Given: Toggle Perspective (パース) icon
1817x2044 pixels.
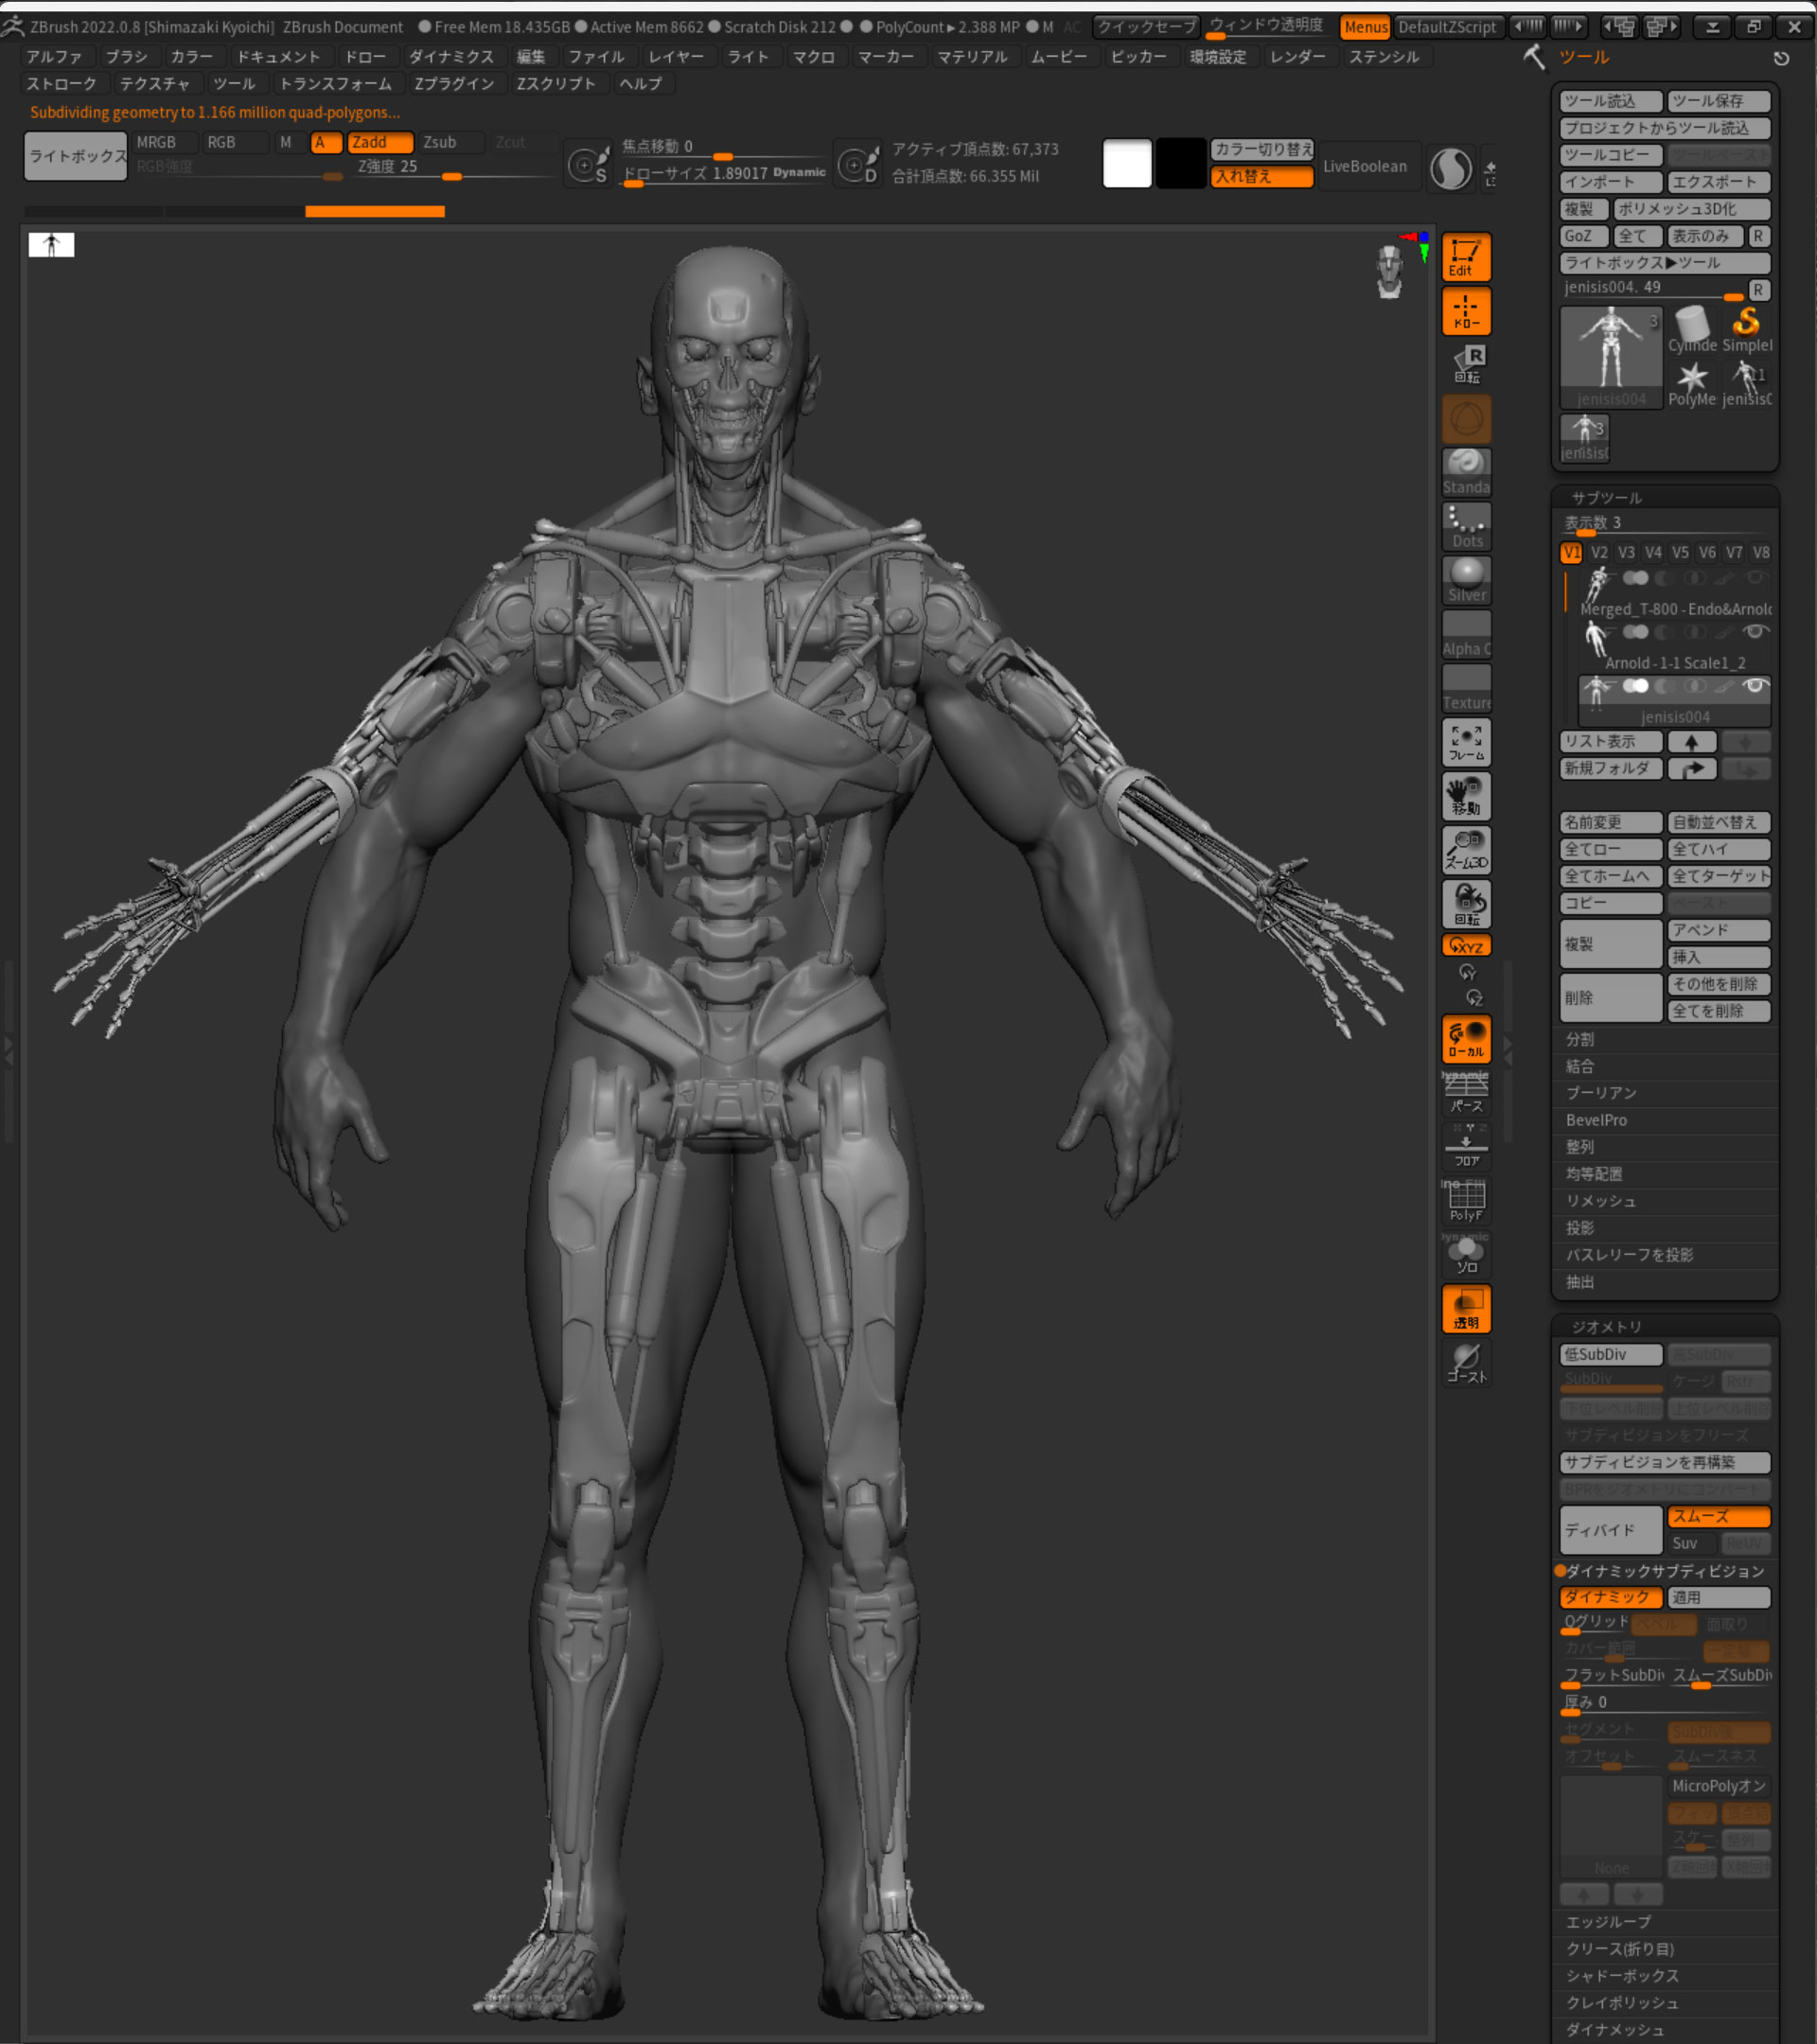Looking at the screenshot, I should tap(1466, 1092).
